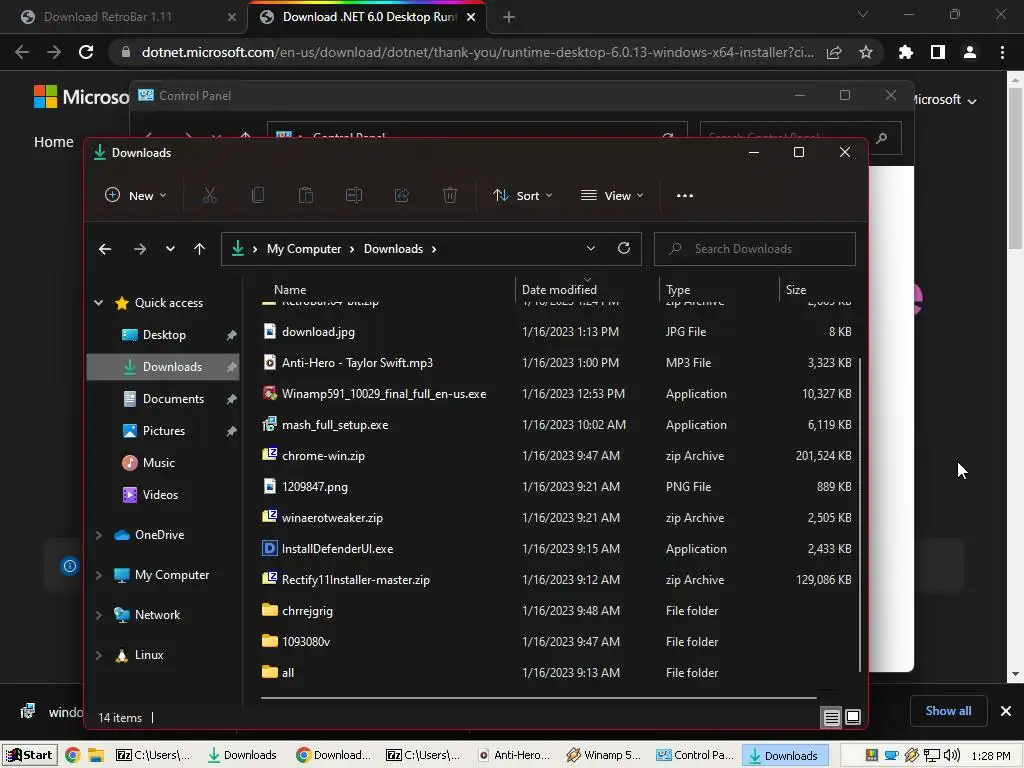1024x768 pixels.
Task: Click in Search Downloads field
Action: click(755, 249)
